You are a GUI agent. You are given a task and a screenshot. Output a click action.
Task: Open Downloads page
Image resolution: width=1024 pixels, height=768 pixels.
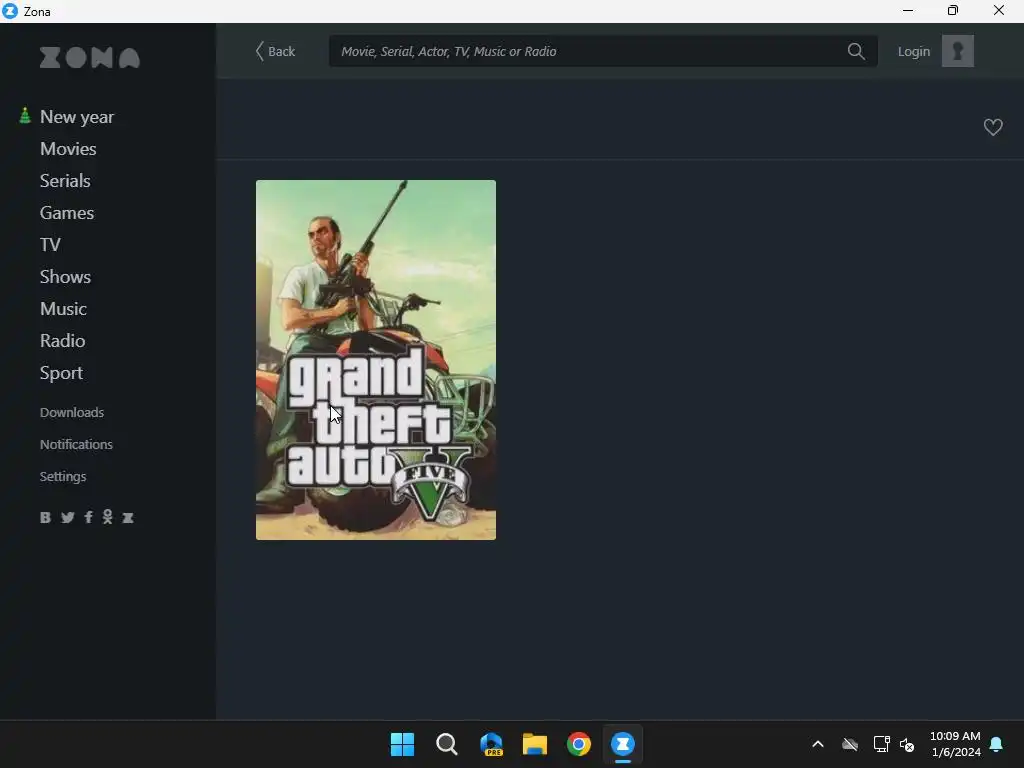click(72, 413)
